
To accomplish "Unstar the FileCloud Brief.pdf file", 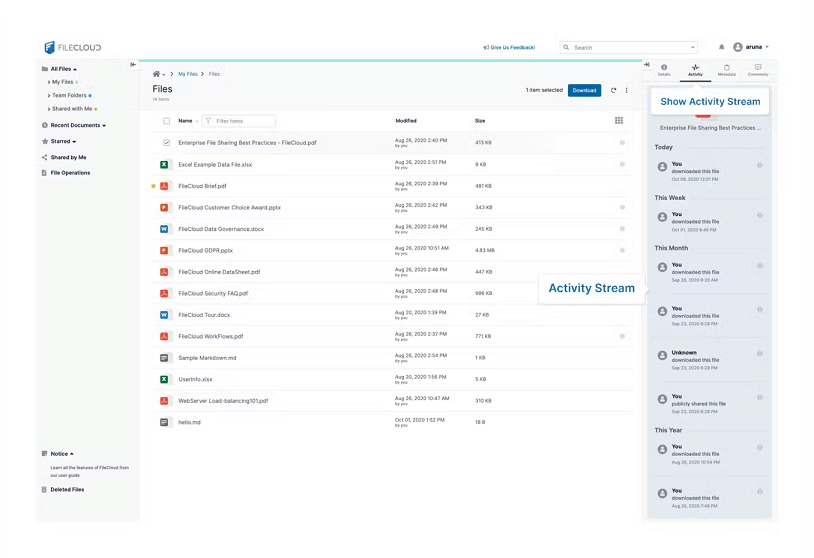I will [153, 186].
